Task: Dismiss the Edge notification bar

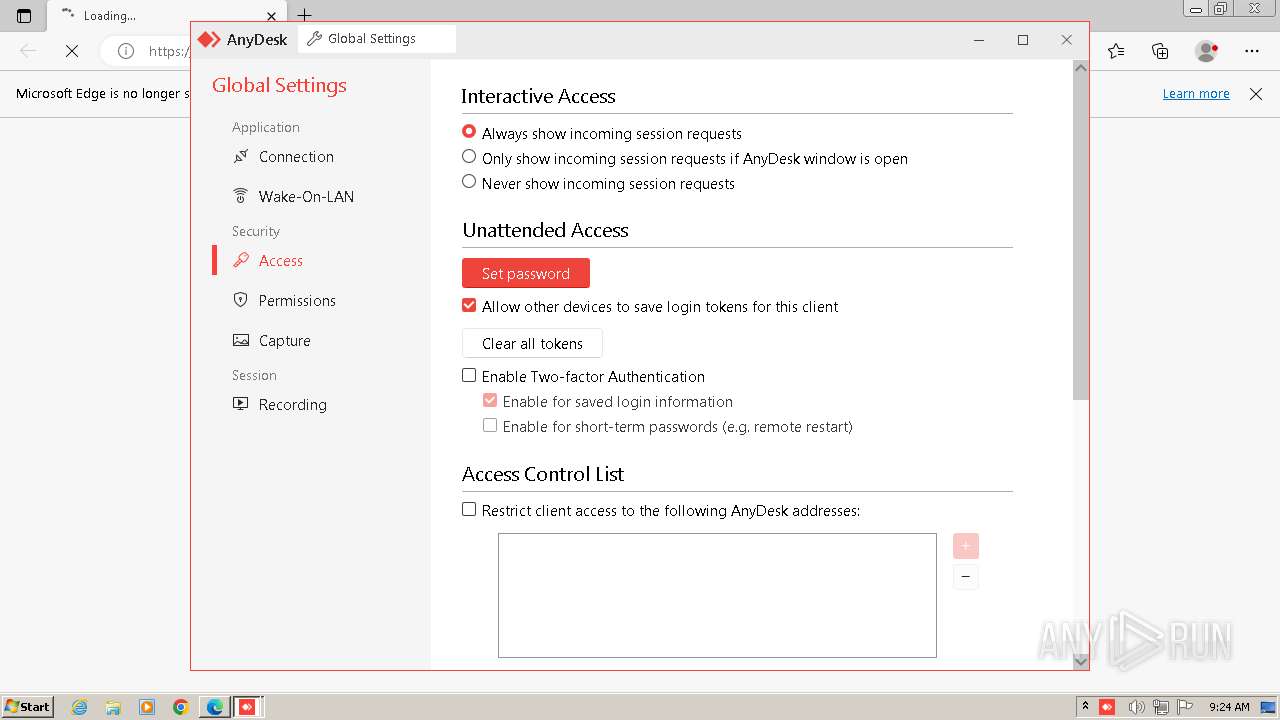Action: click(x=1256, y=93)
